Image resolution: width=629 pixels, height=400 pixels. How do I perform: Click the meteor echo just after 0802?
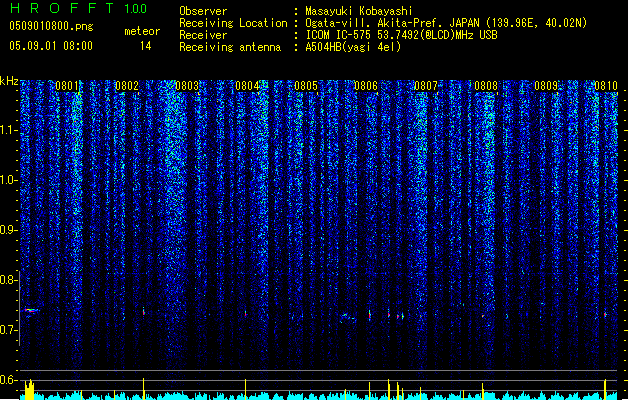coord(144,311)
